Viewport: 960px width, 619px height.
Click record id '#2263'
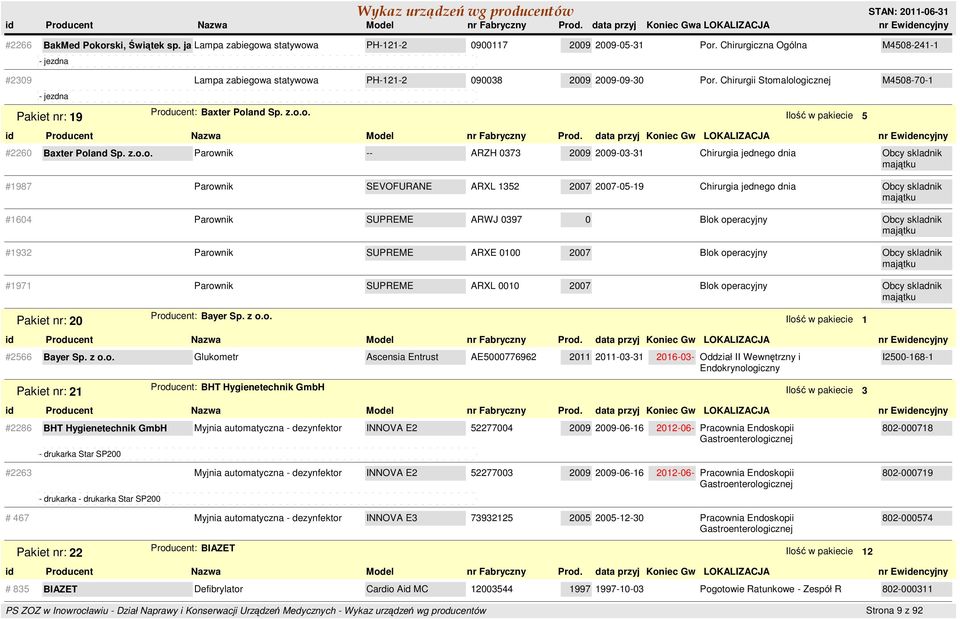click(x=18, y=473)
